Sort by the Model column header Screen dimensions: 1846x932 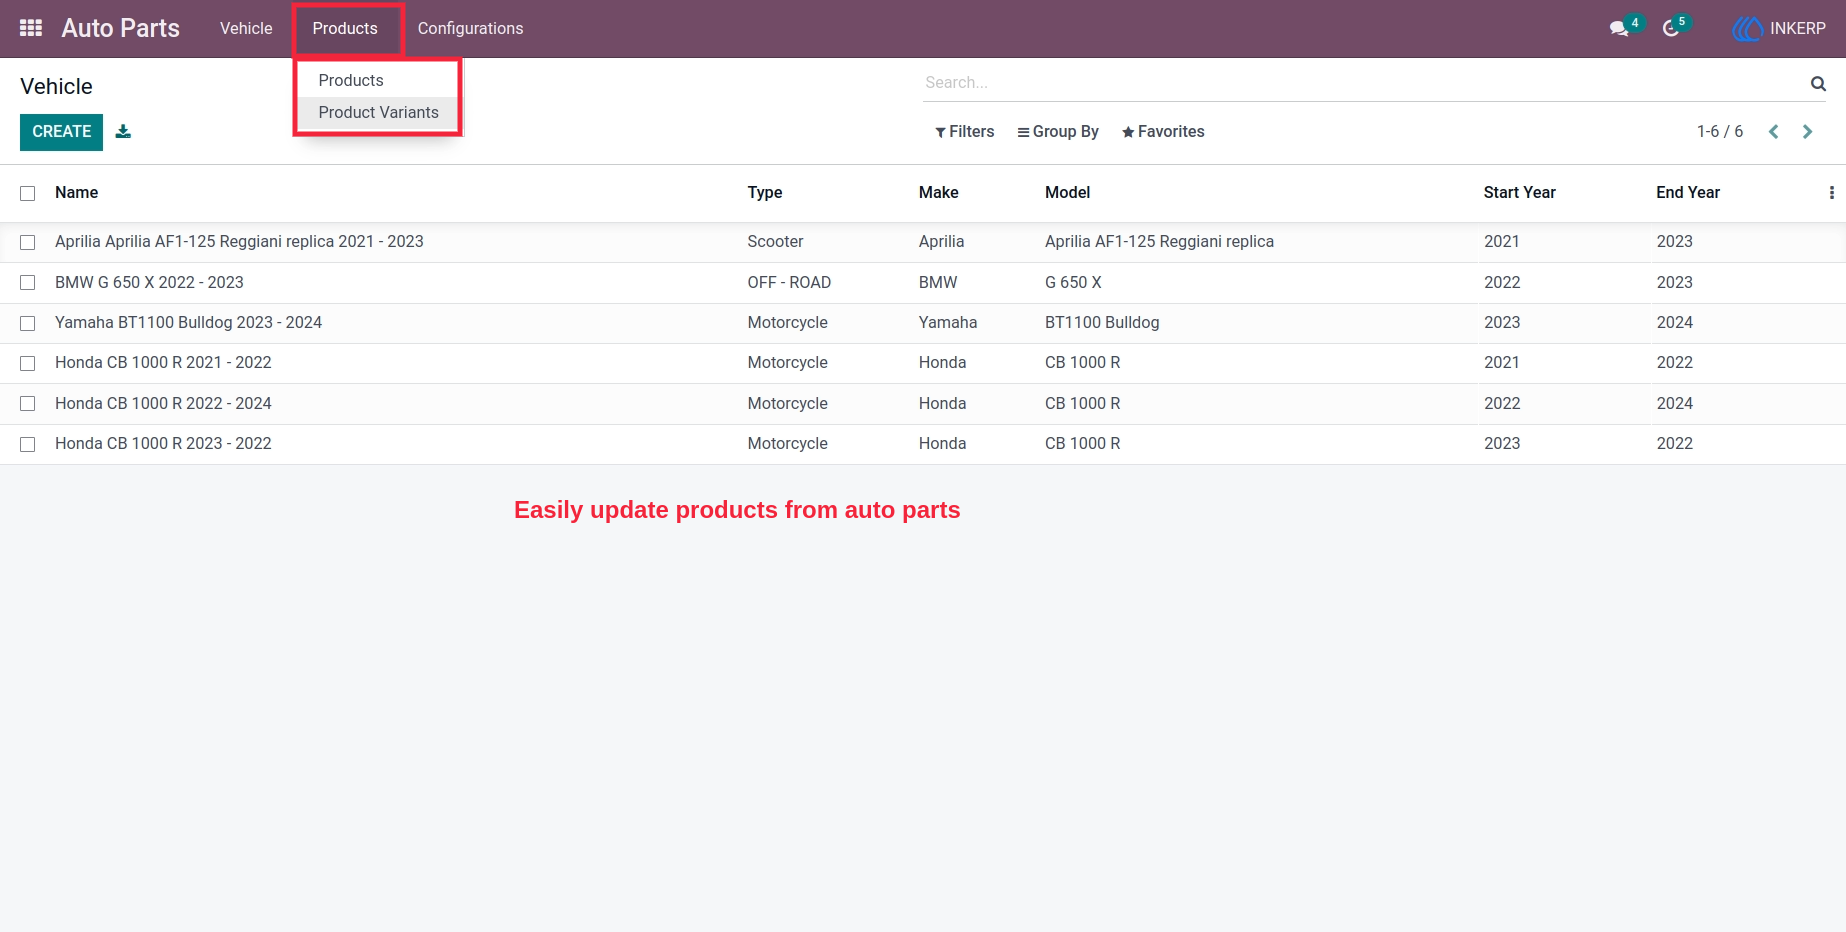1067,193
